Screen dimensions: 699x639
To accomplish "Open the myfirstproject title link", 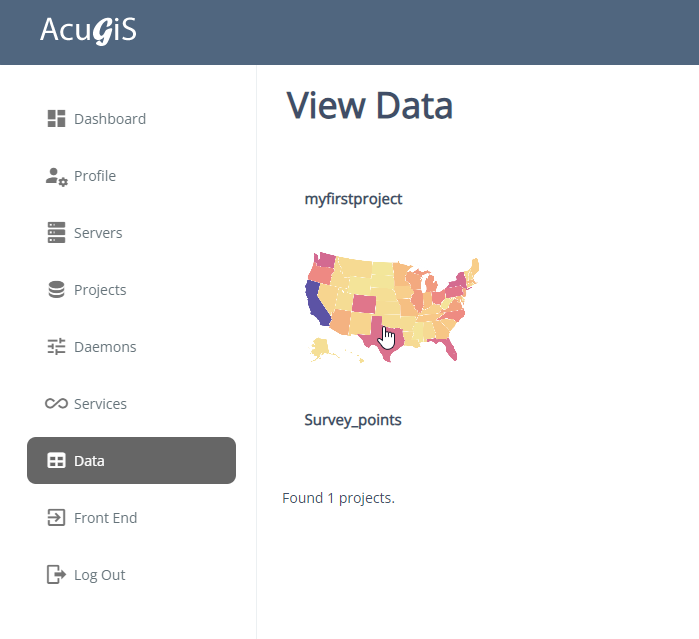I will point(353,199).
